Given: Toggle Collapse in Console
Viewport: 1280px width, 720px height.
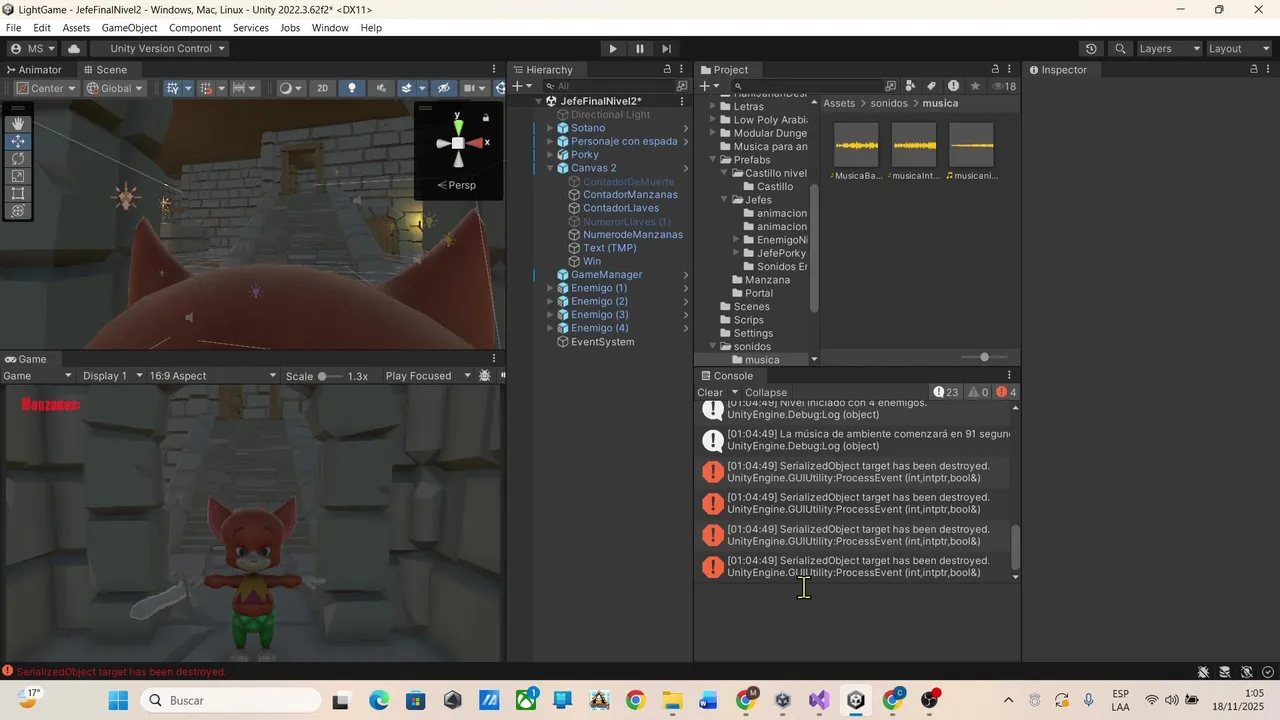Looking at the screenshot, I should 766,392.
